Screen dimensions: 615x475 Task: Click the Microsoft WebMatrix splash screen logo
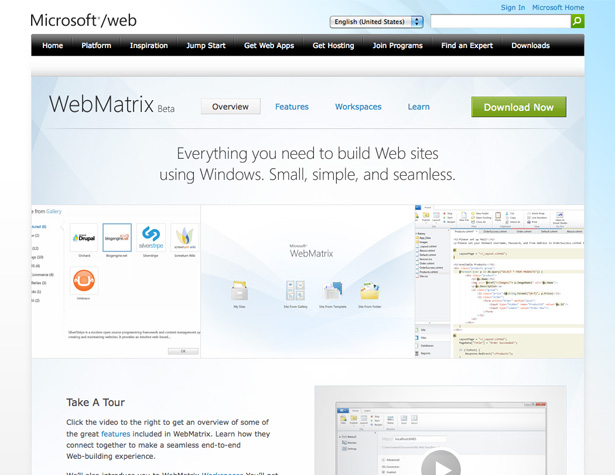[x=311, y=251]
